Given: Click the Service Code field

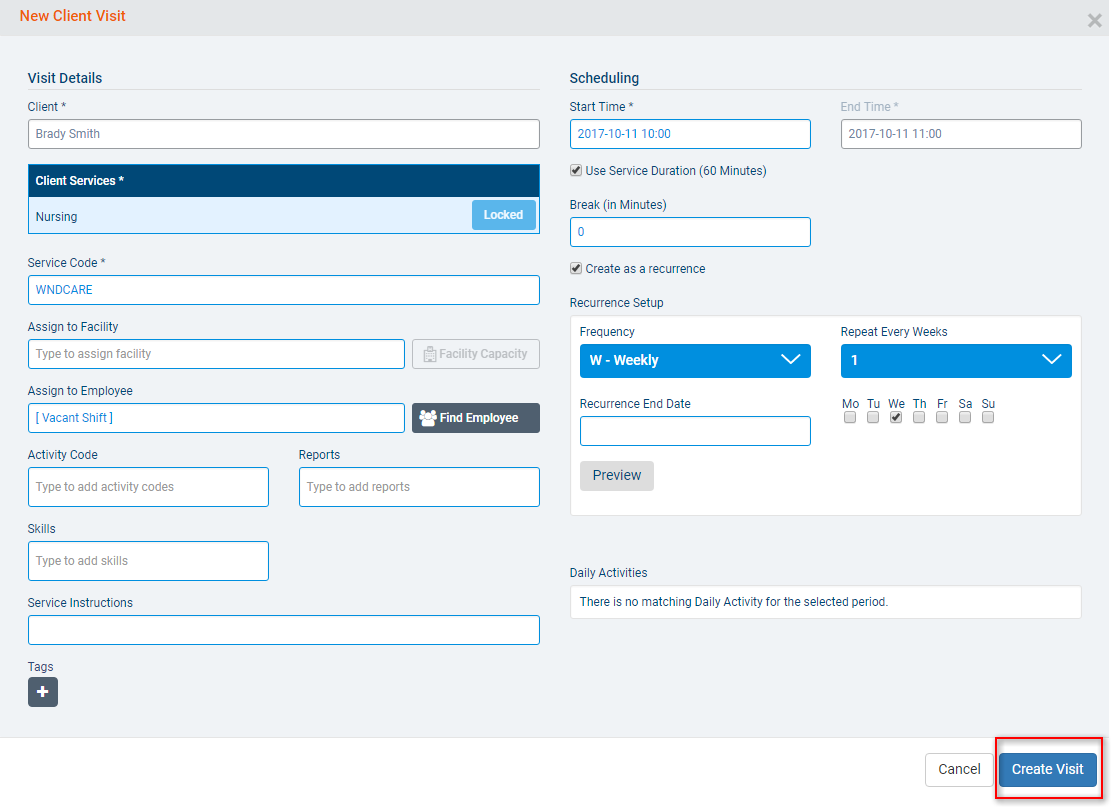Looking at the screenshot, I should [x=283, y=290].
